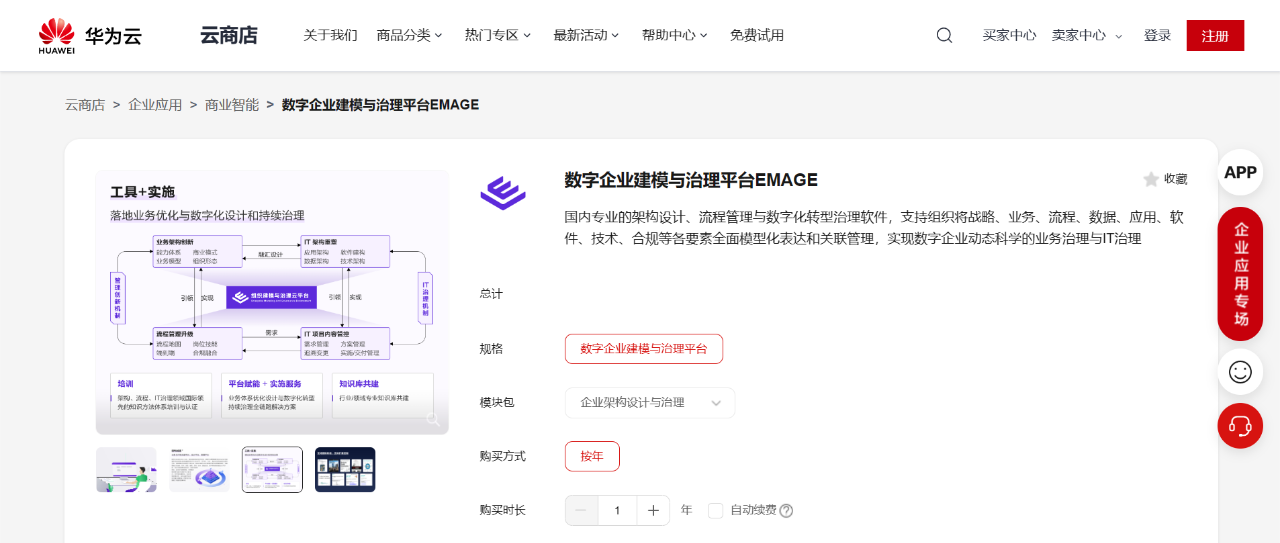Expand the 最新活动 menu
The width and height of the screenshot is (1280, 543).
point(586,35)
